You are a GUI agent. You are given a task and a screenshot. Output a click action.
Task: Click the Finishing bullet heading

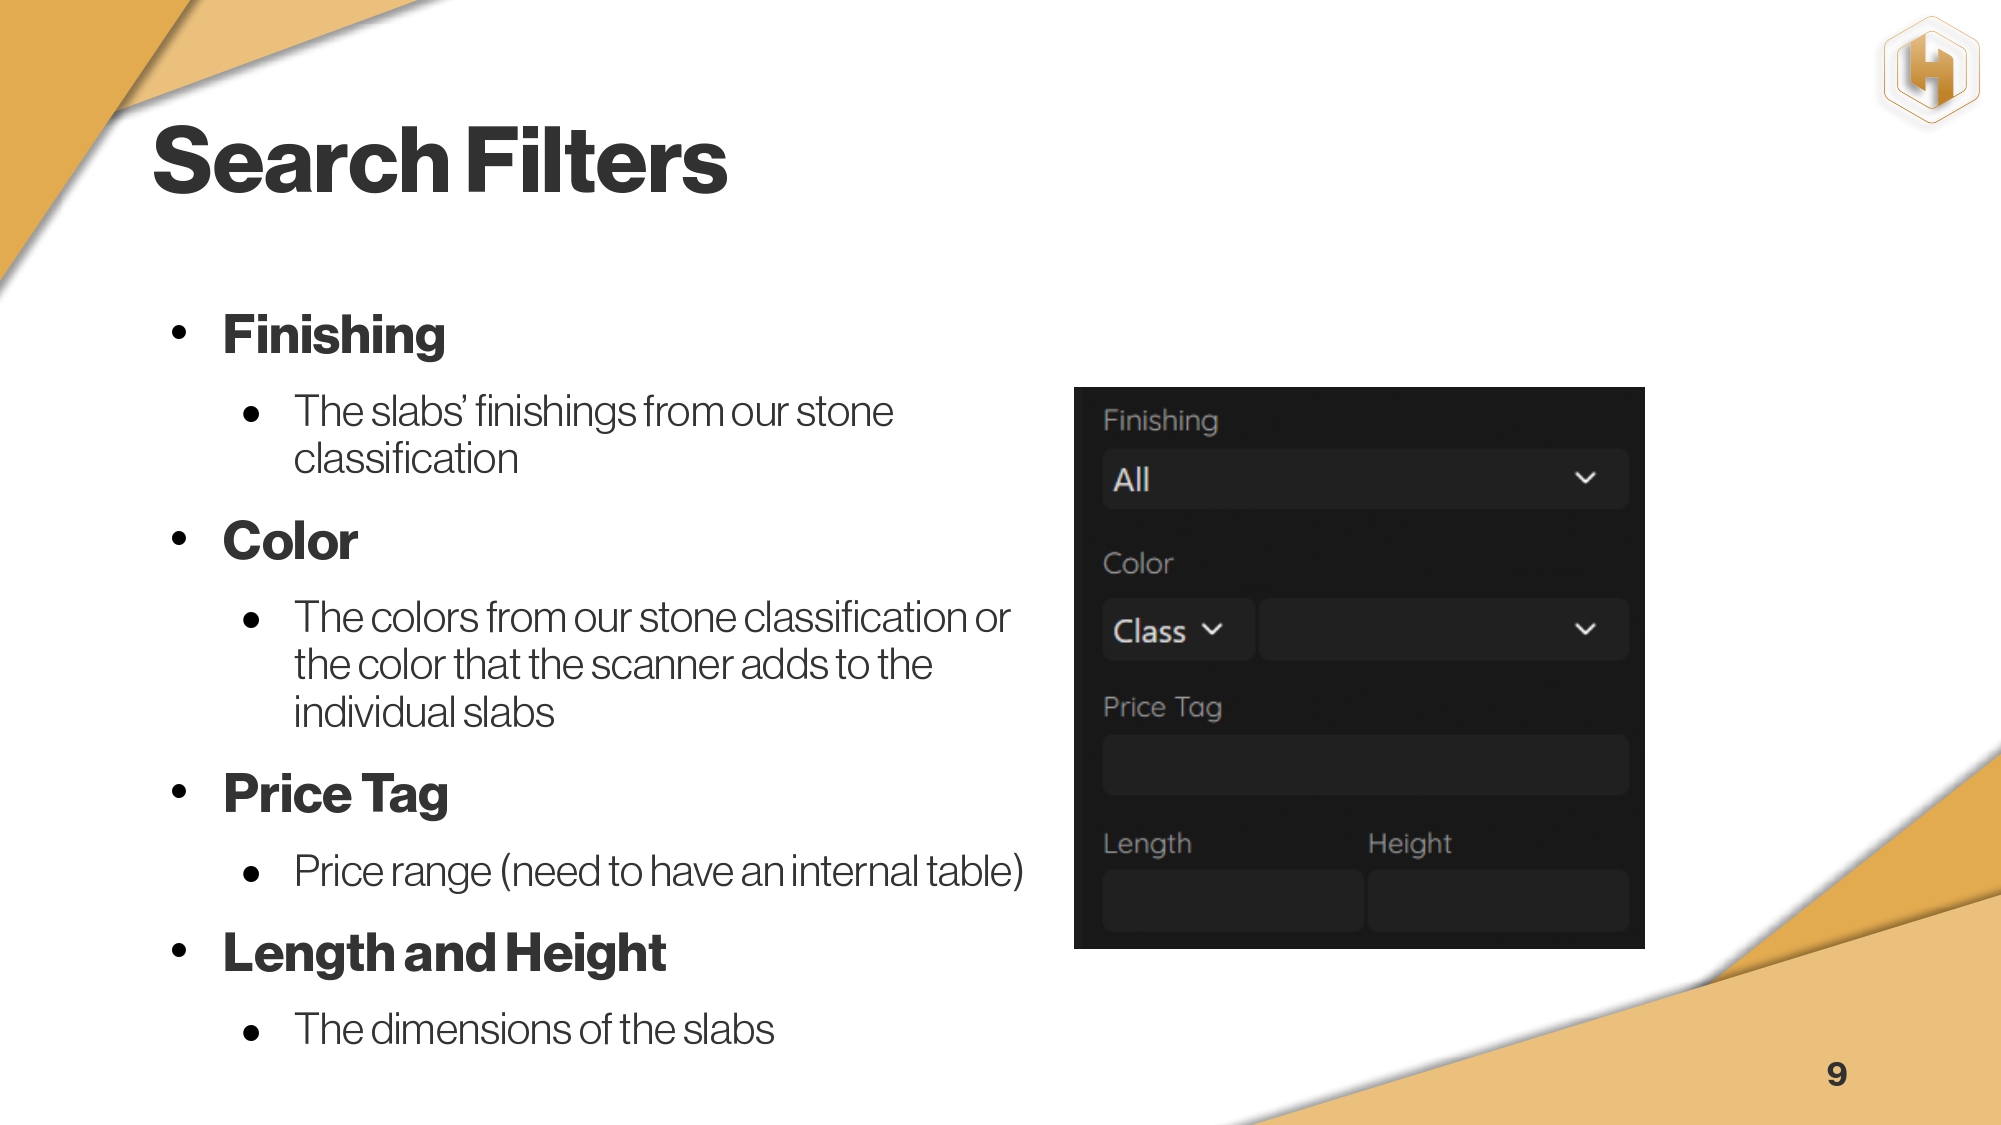point(334,334)
